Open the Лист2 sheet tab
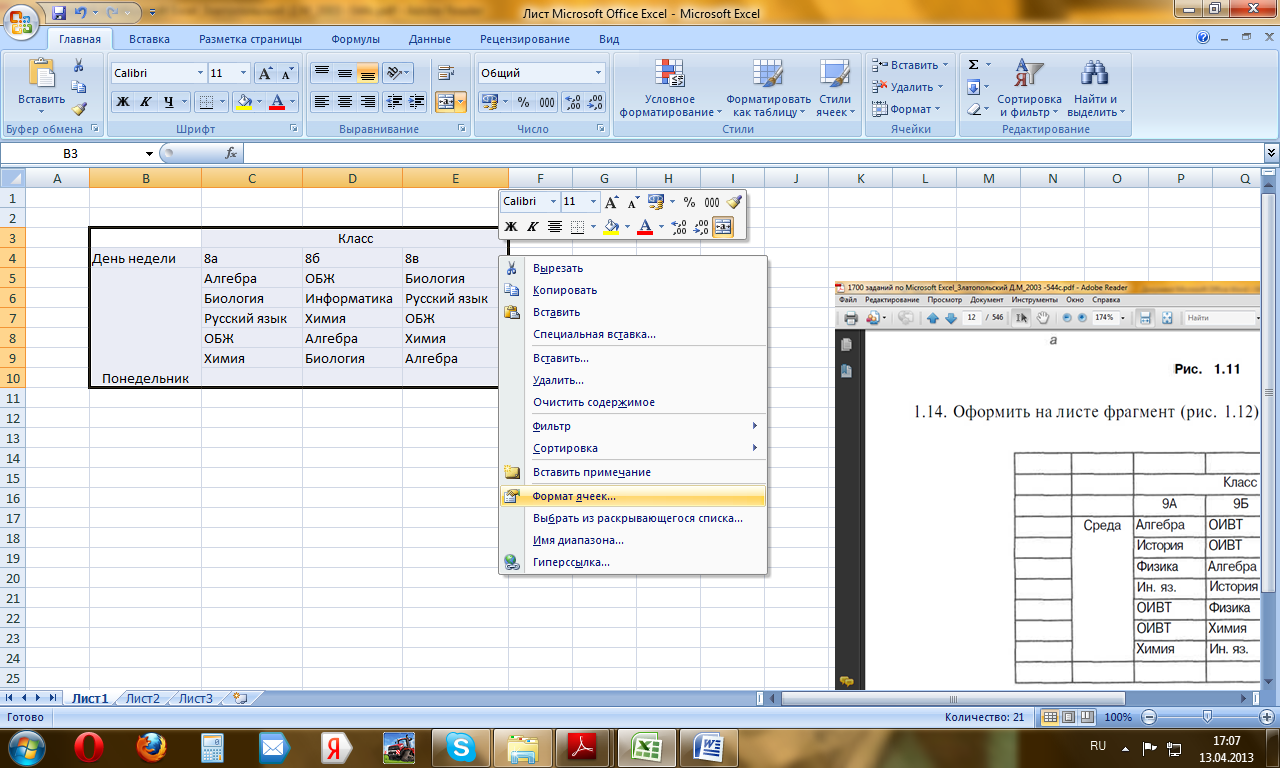The image size is (1280, 768). 143,699
